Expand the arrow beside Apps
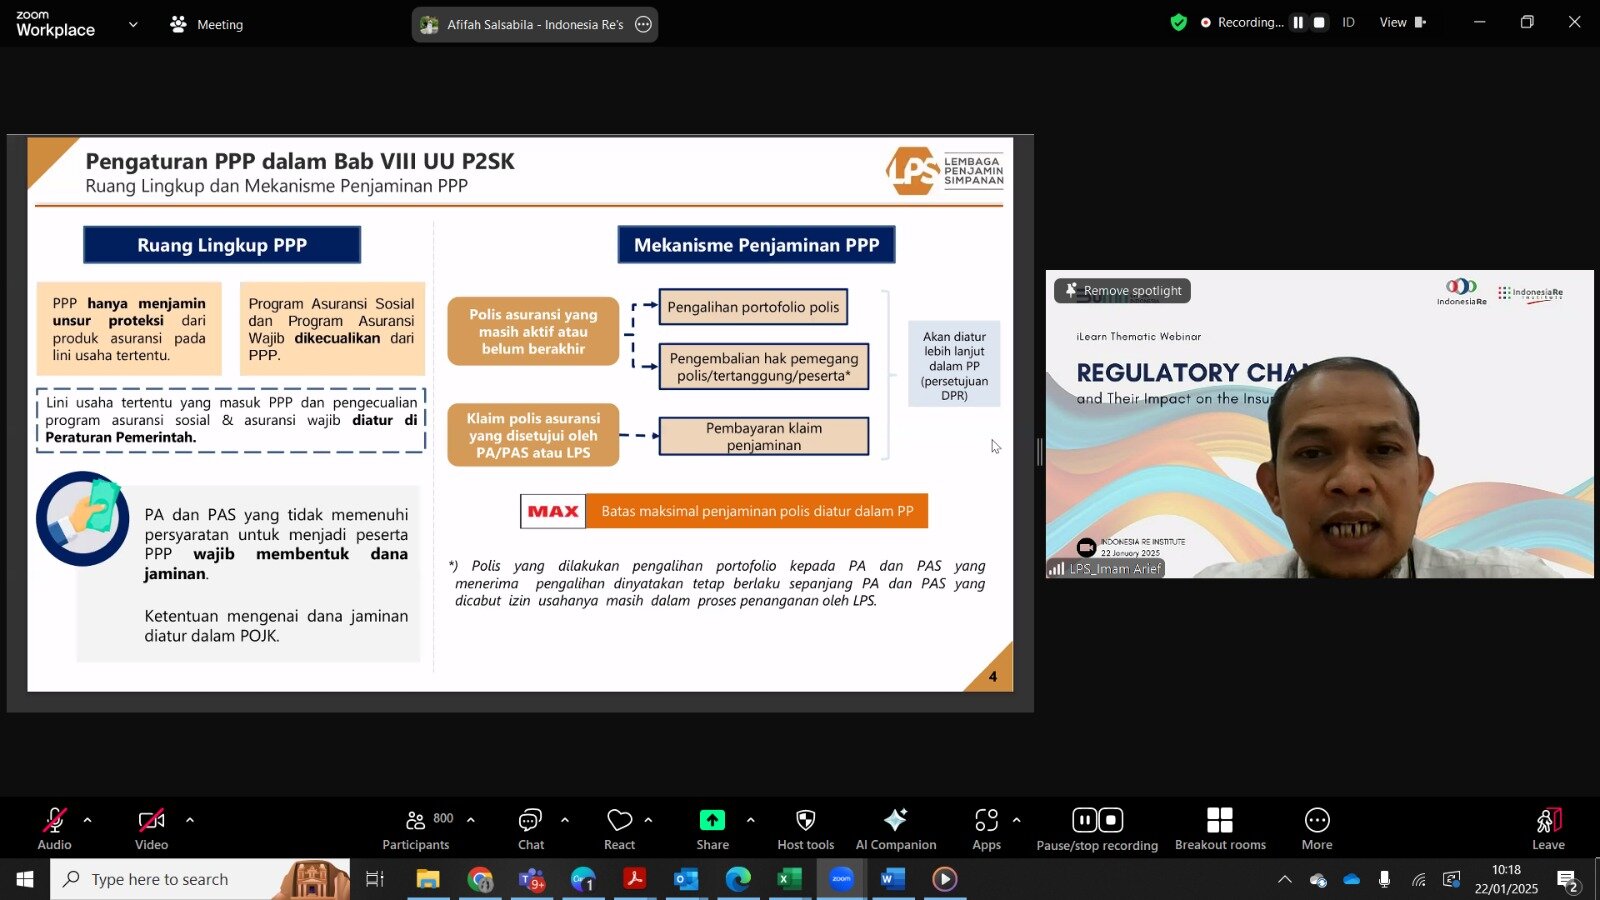This screenshot has height=900, width=1600. pos(1016,820)
